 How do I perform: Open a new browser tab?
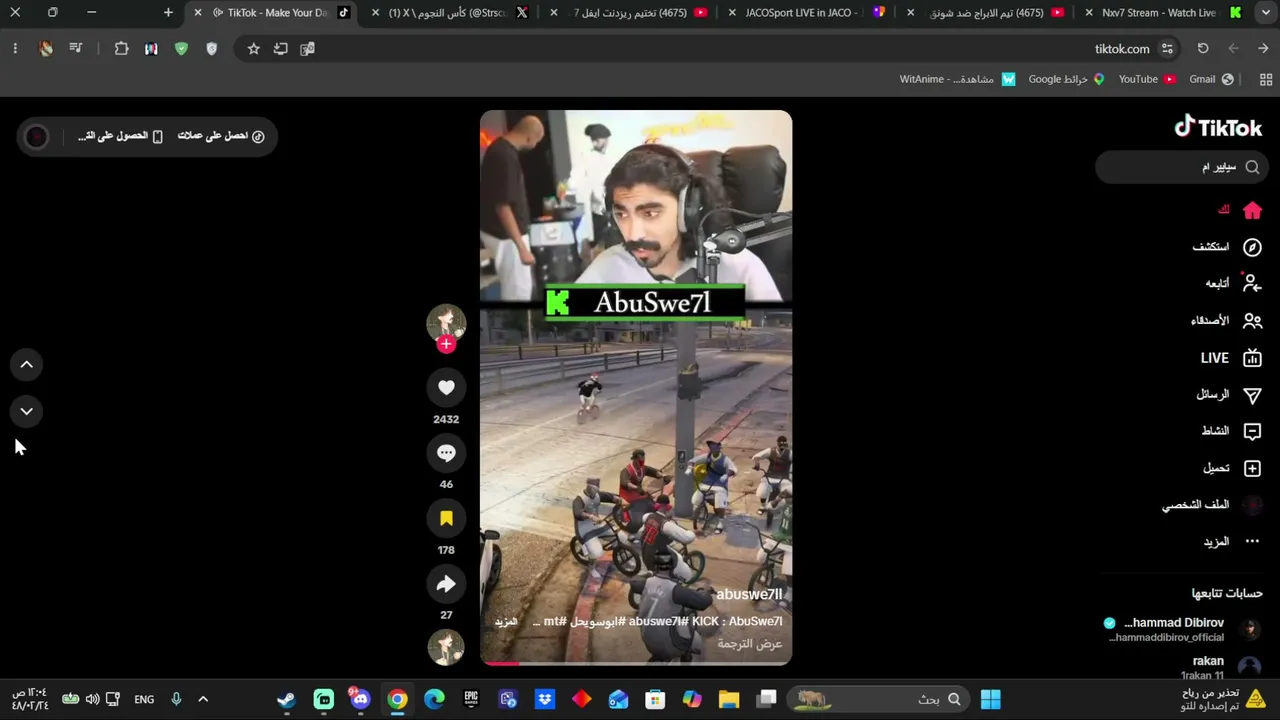[x=168, y=13]
